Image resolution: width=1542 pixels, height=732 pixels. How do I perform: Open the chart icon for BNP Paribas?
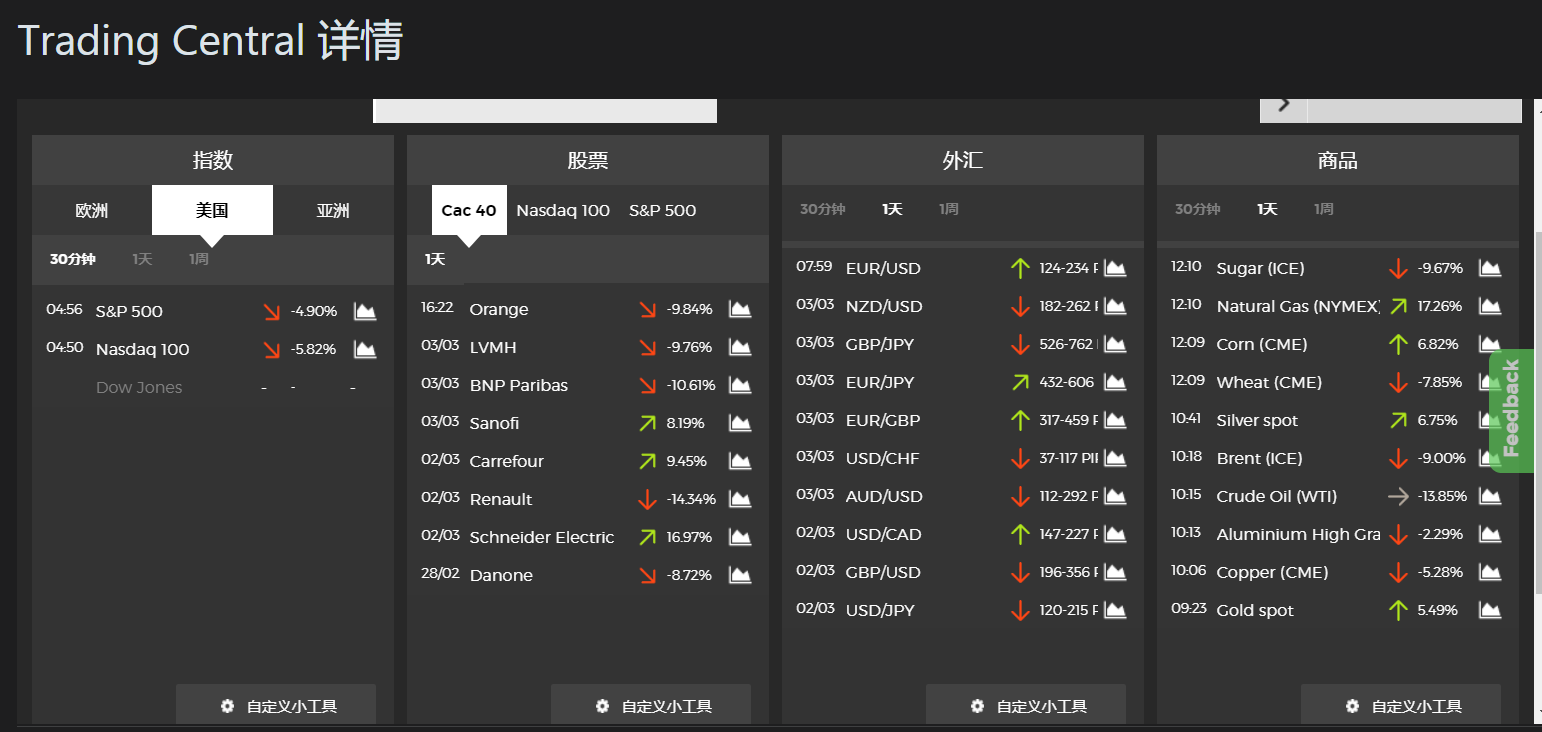(740, 385)
